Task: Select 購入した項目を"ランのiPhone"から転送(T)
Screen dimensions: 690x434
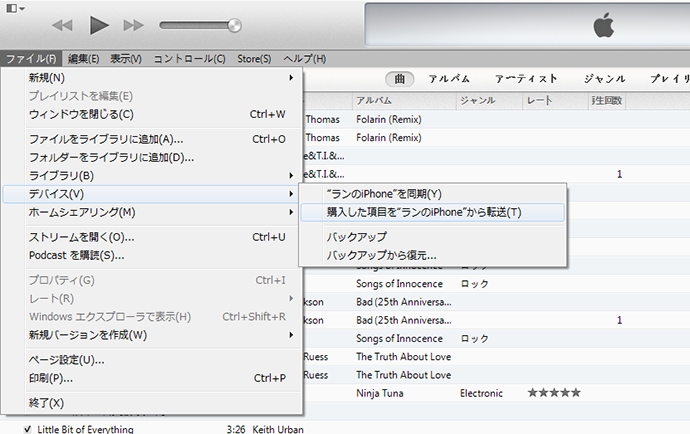Action: click(x=433, y=212)
